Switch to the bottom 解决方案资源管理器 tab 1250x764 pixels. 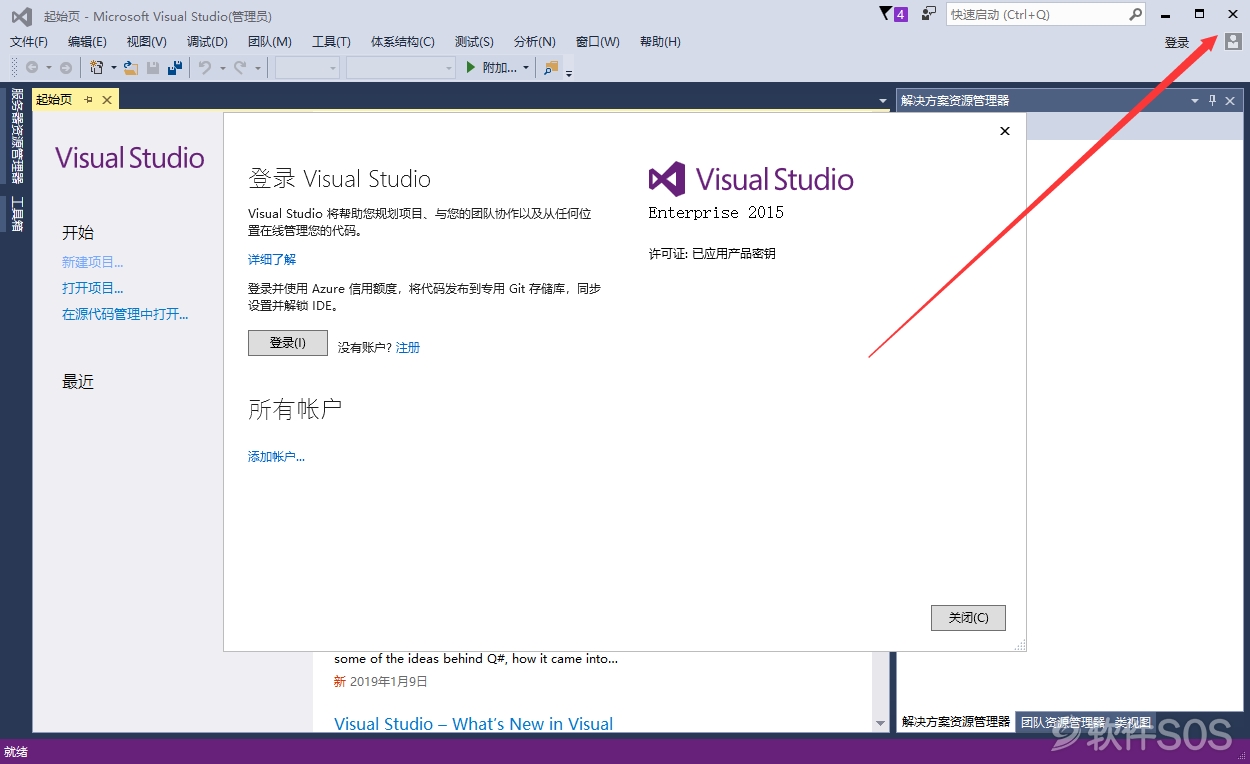[956, 721]
